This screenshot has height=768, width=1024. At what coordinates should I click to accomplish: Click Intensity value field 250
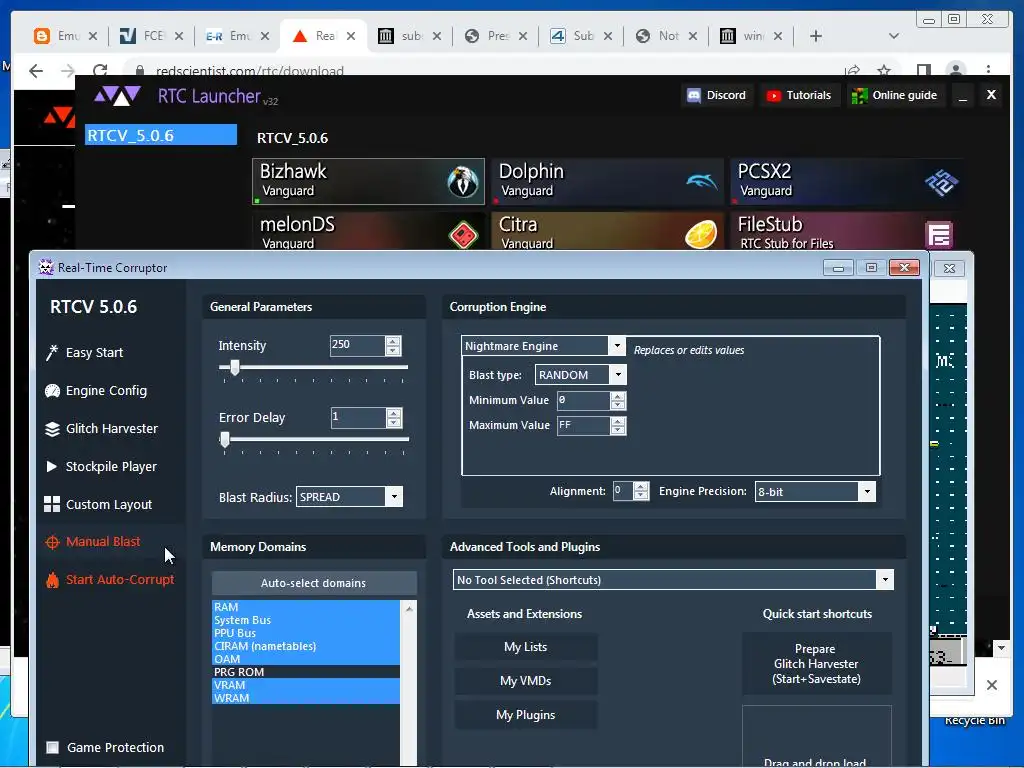click(357, 345)
